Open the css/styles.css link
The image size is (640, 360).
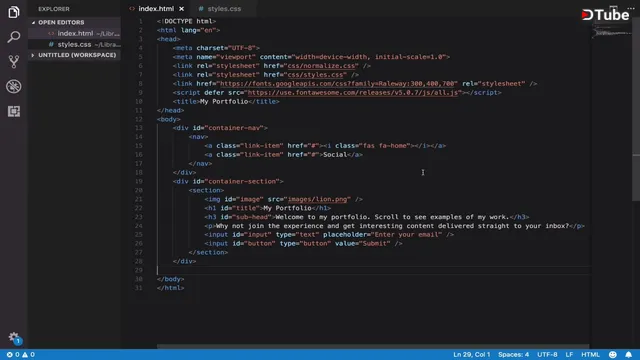(315, 75)
